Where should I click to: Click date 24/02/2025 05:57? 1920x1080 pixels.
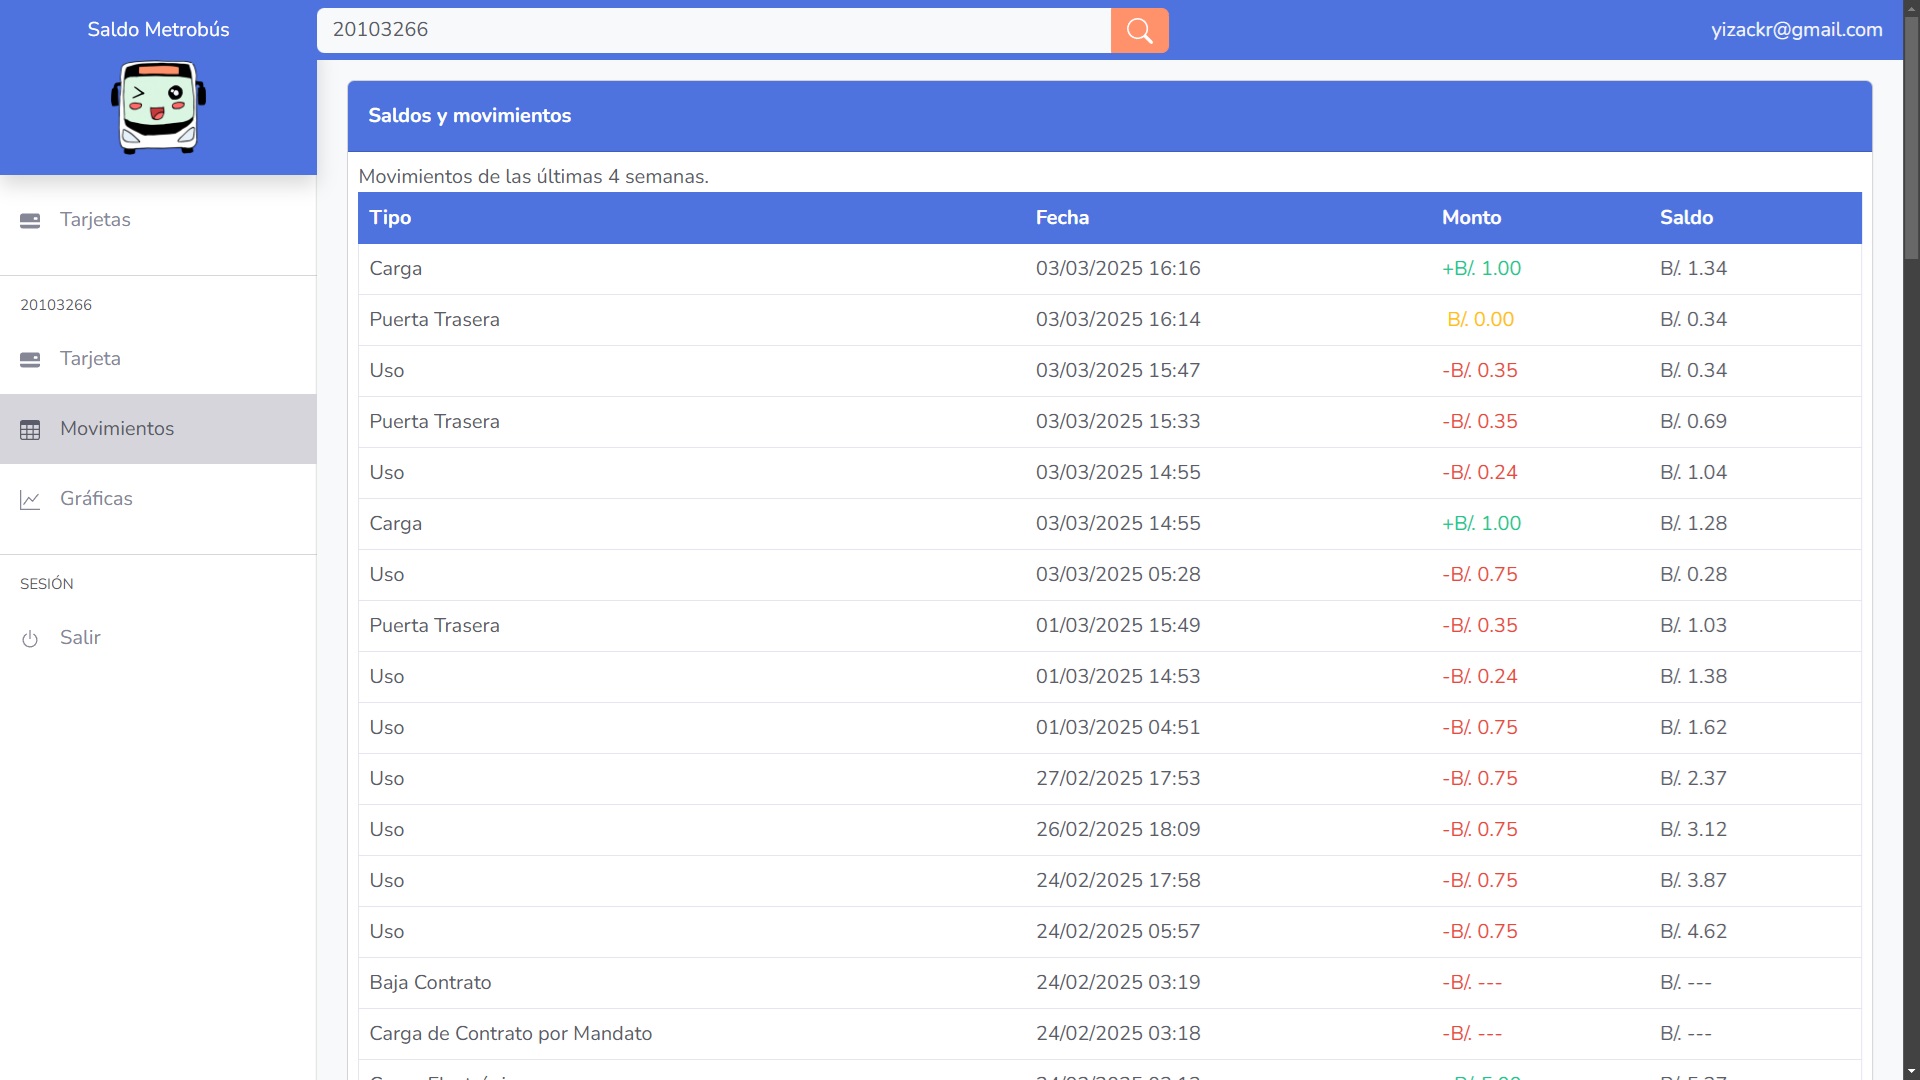(1118, 931)
